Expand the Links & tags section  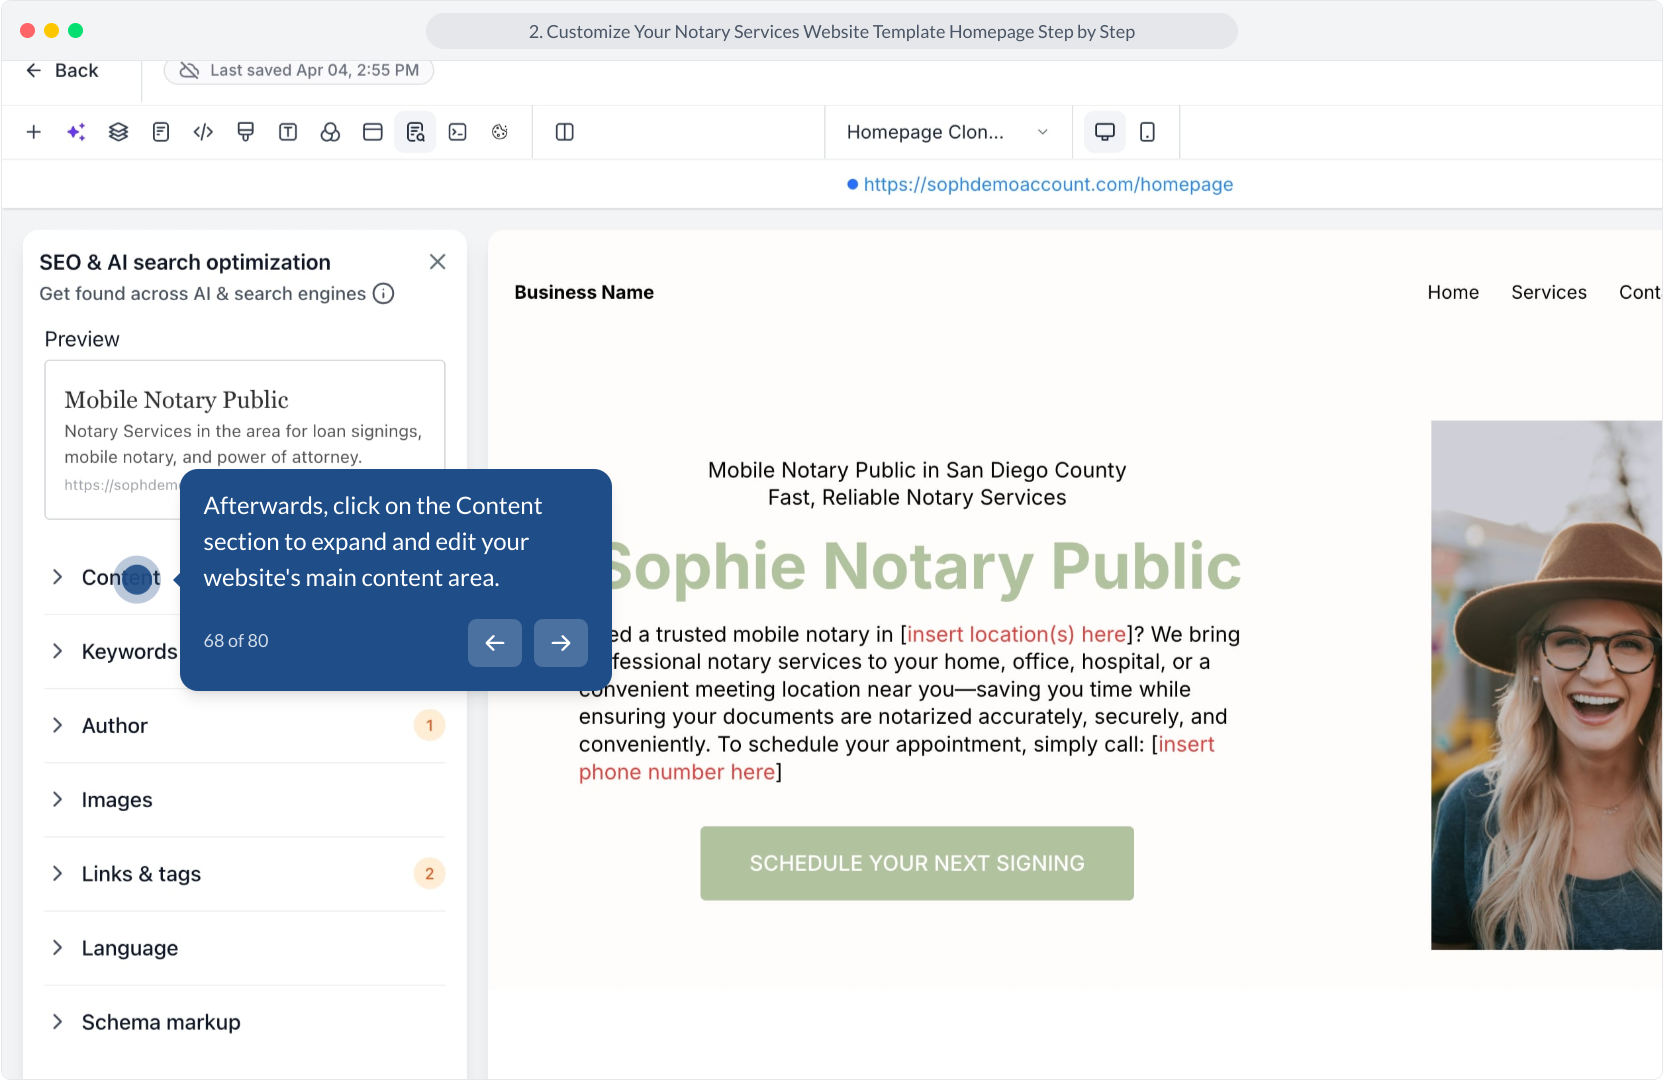click(x=245, y=874)
